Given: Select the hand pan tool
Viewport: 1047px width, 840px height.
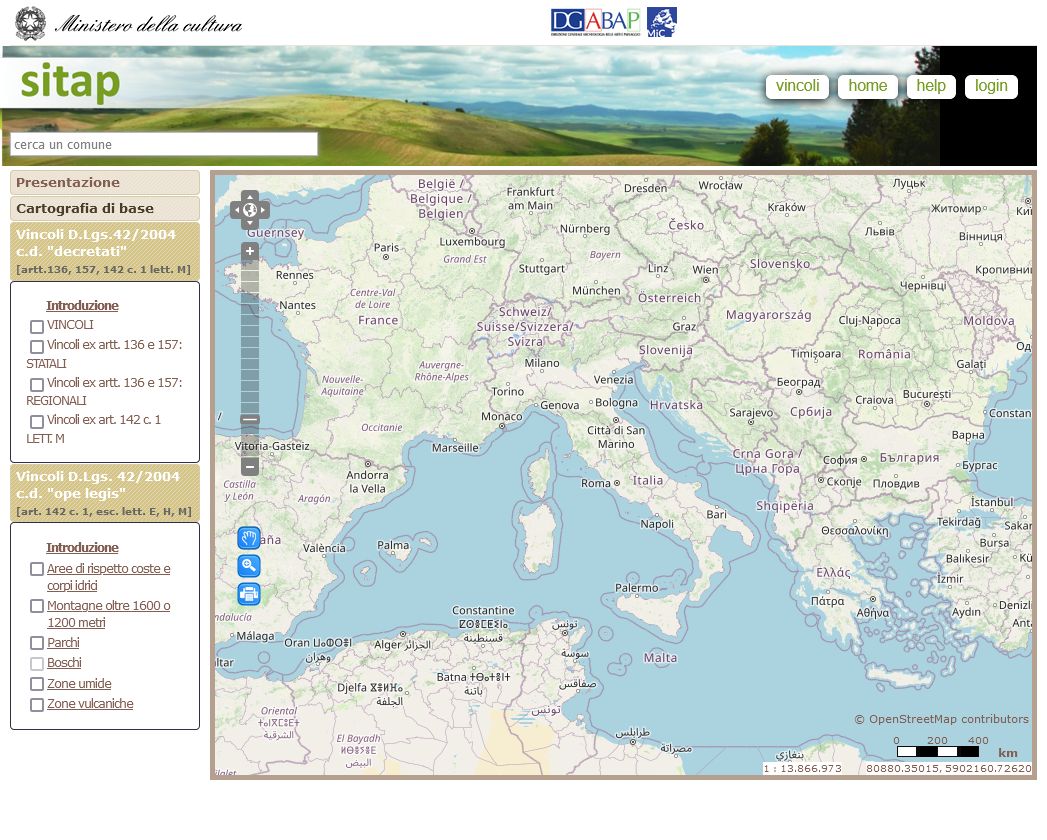Looking at the screenshot, I should (249, 538).
